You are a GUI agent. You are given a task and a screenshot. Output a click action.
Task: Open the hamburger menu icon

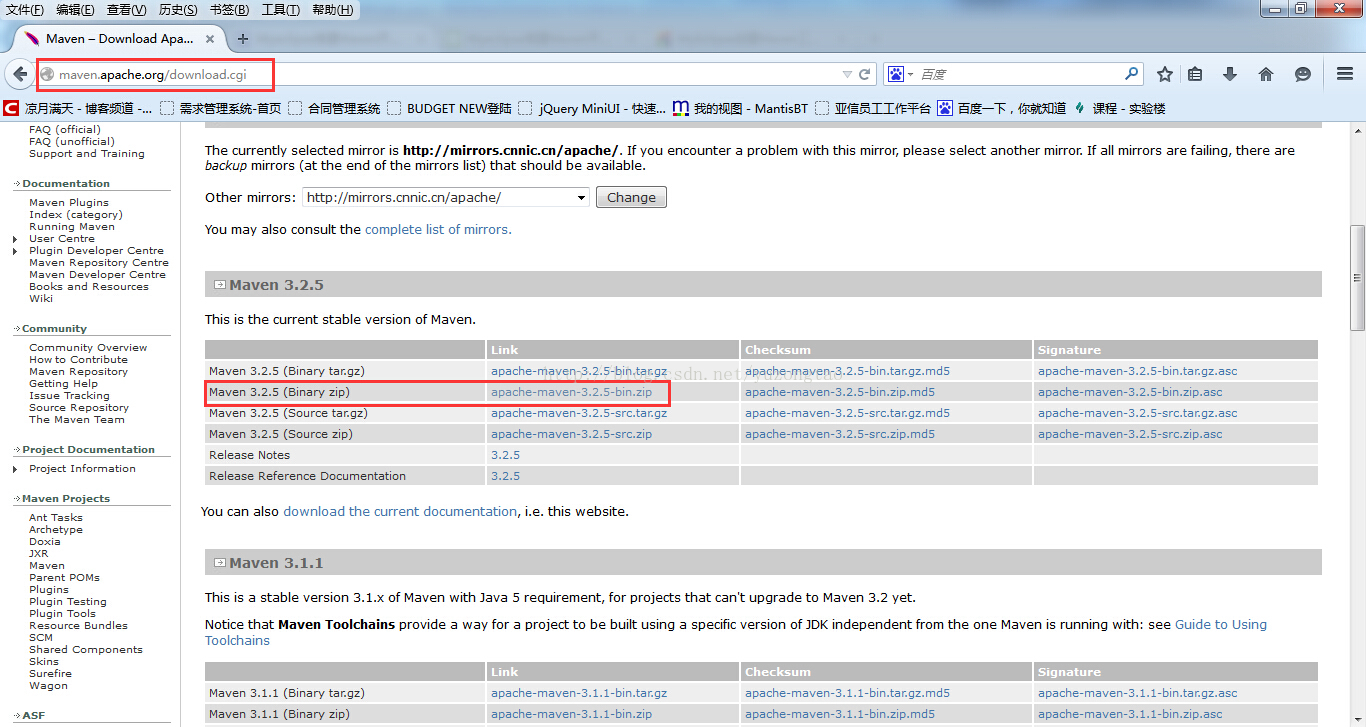tap(1345, 74)
